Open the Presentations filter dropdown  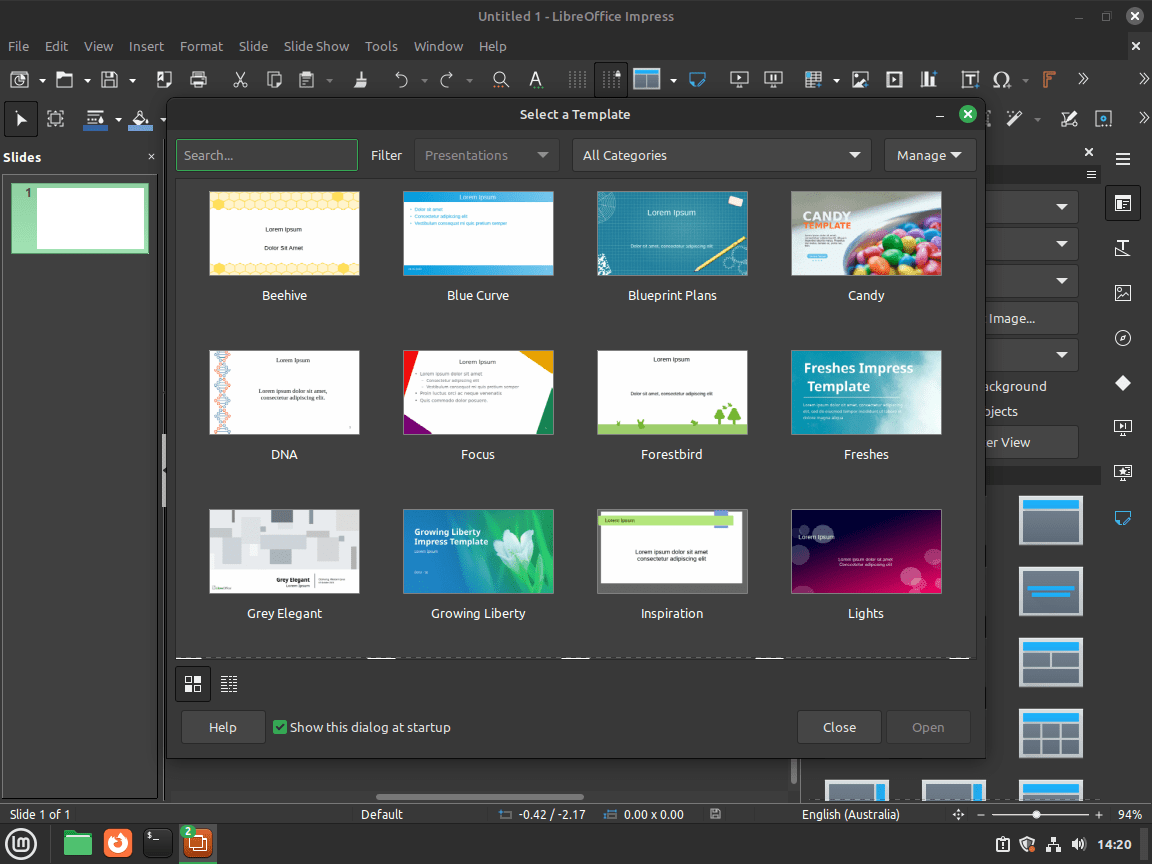(x=486, y=155)
